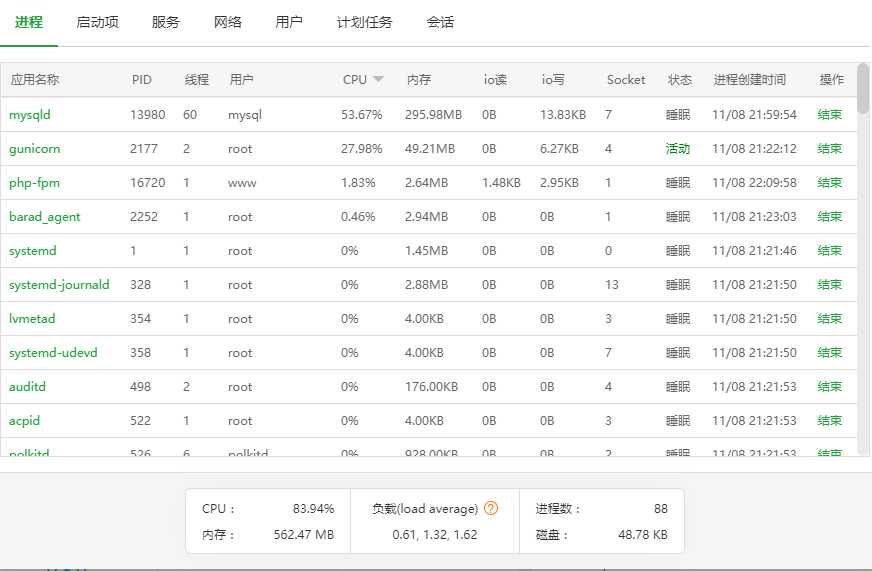The height and width of the screenshot is (571, 872).
Task: Switch to the 用户 tab
Action: 289,22
